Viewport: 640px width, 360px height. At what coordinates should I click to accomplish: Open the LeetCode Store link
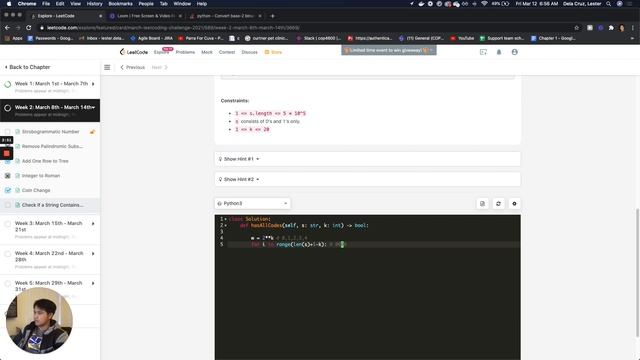pos(273,52)
